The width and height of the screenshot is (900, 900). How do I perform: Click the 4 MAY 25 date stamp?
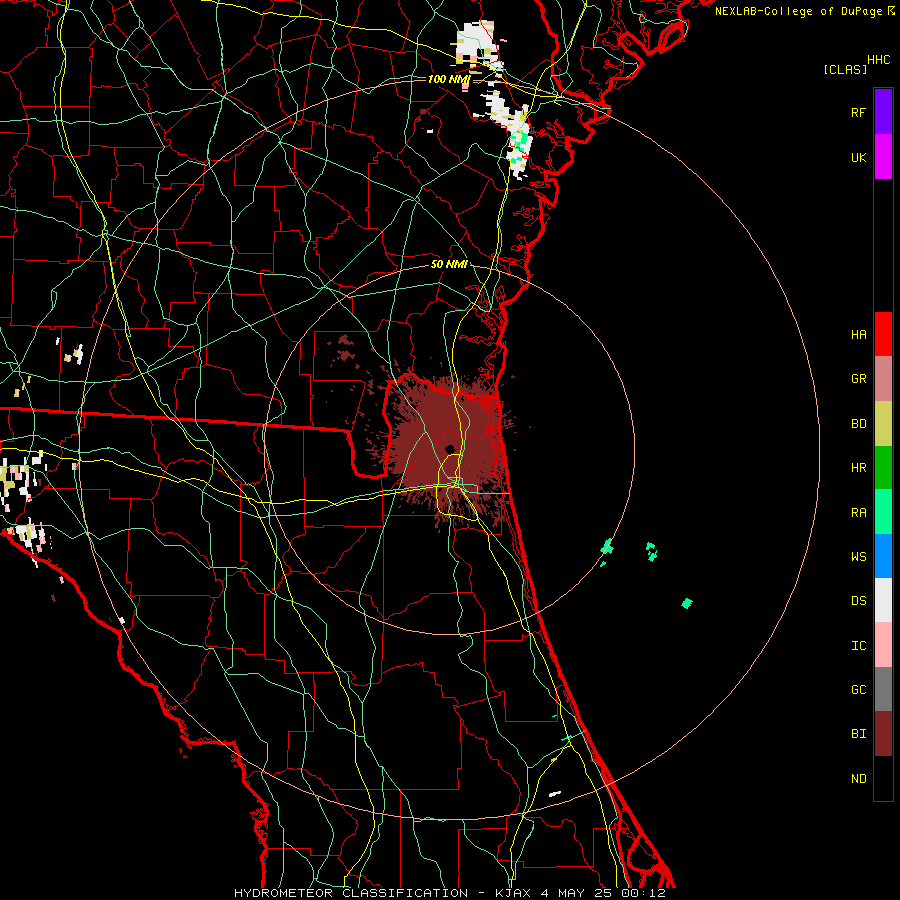(577, 893)
